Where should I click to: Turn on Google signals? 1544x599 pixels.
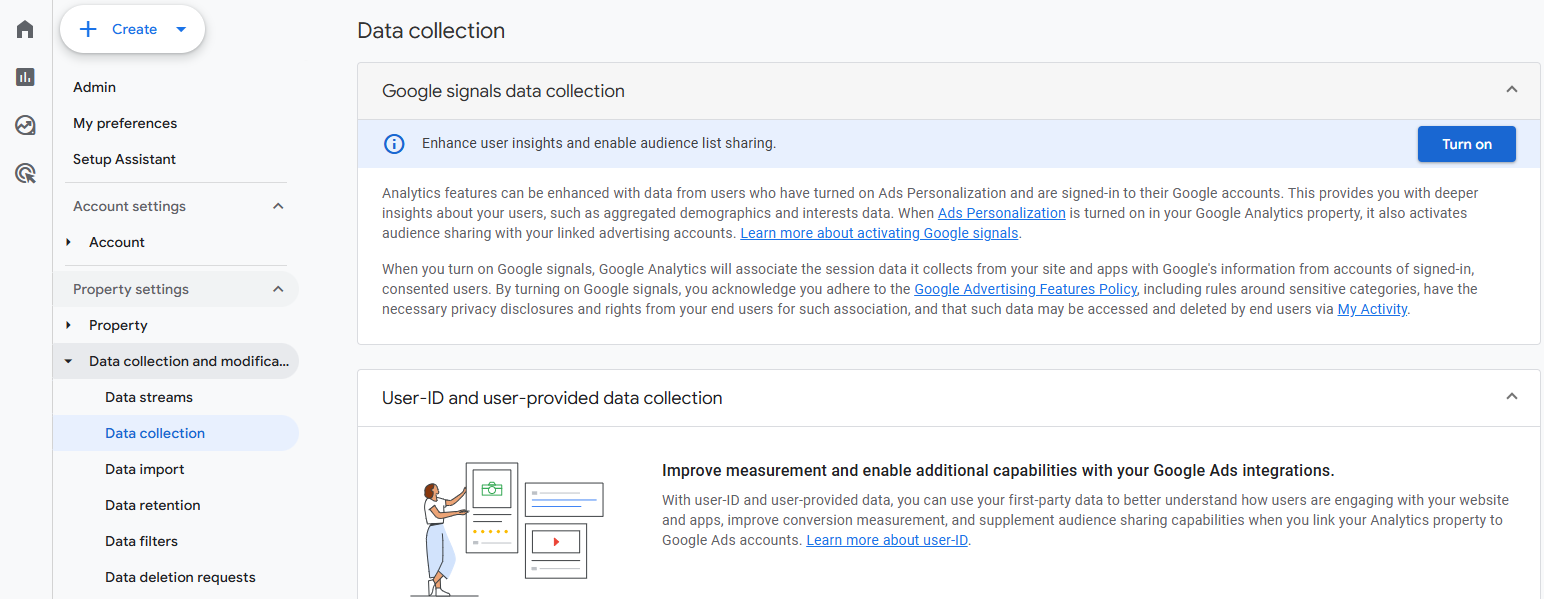1466,144
